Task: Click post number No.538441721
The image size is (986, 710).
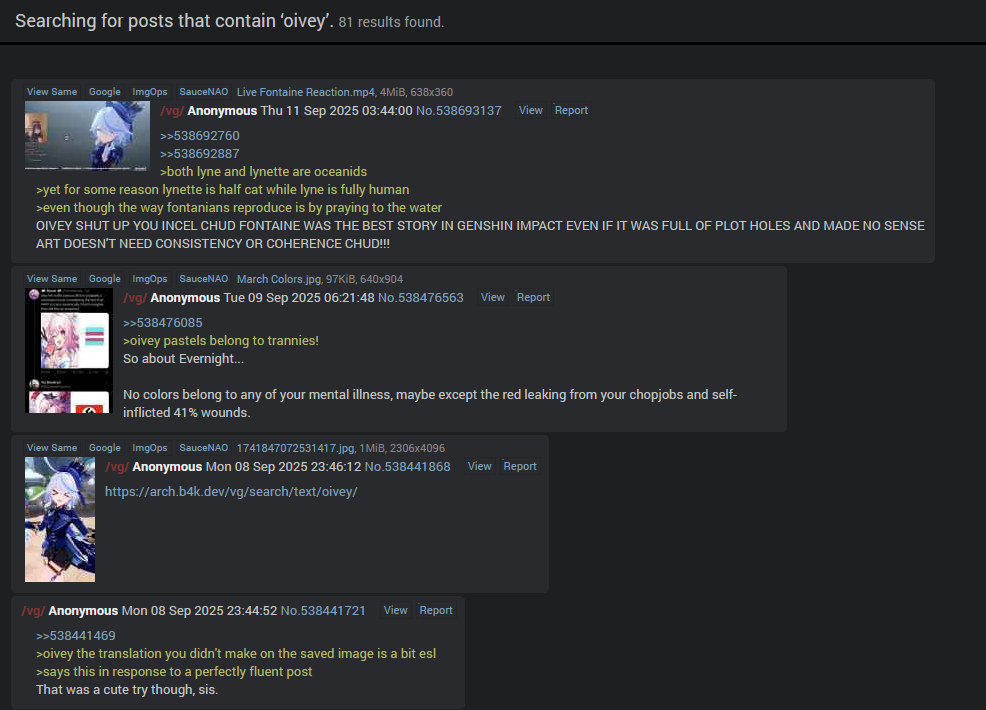Action: 323,611
